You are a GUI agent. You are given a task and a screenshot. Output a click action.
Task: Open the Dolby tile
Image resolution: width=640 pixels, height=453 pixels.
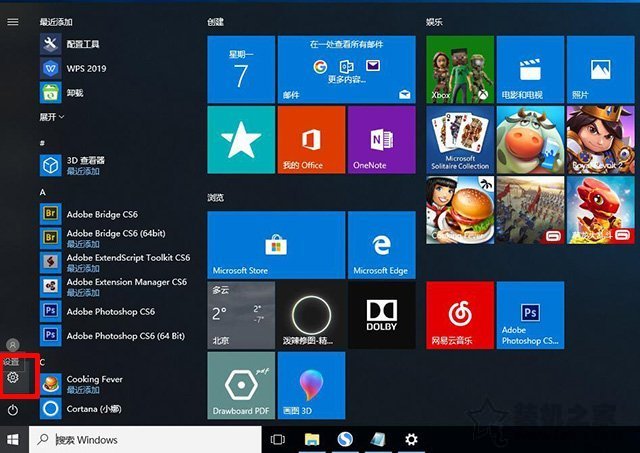(x=380, y=315)
